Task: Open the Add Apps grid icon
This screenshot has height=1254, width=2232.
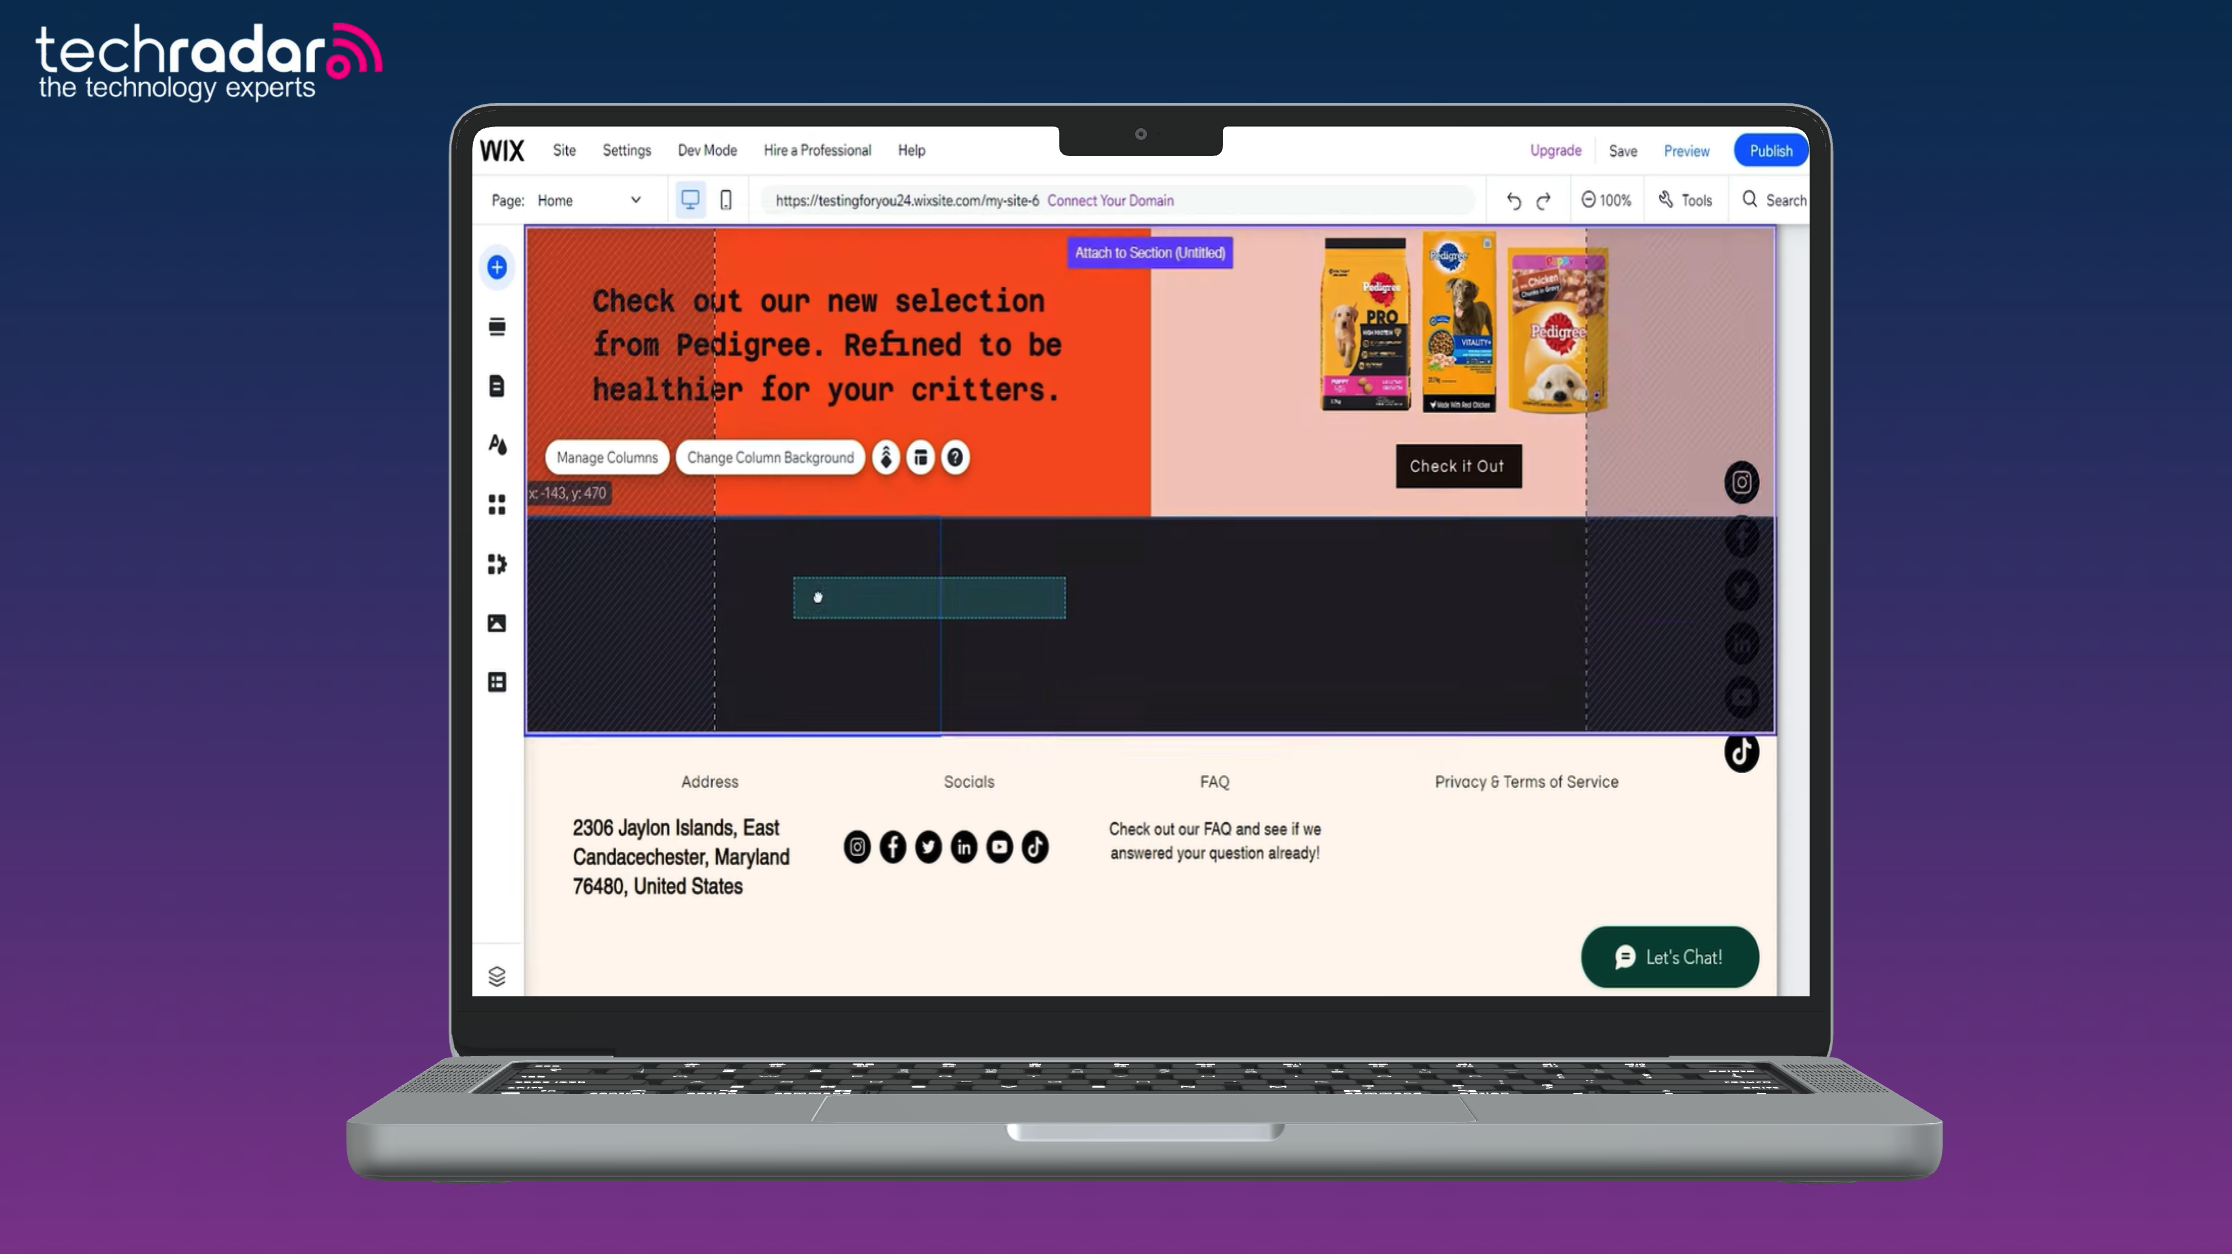Action: (x=497, y=505)
